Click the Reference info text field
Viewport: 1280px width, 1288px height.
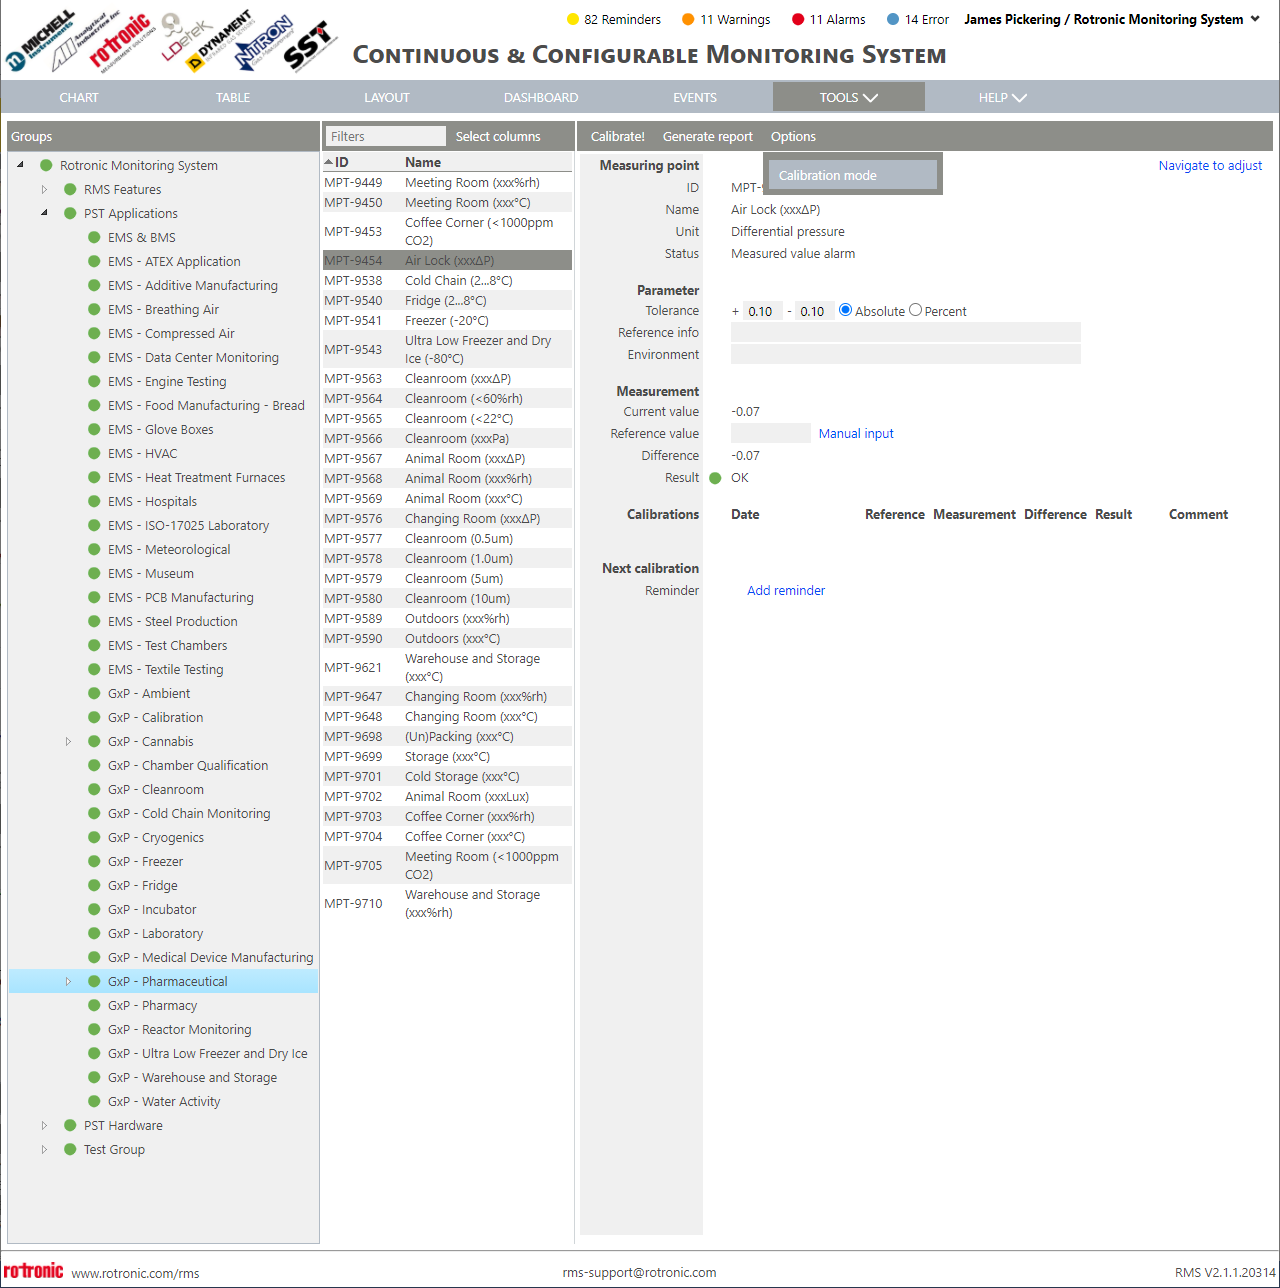click(906, 333)
